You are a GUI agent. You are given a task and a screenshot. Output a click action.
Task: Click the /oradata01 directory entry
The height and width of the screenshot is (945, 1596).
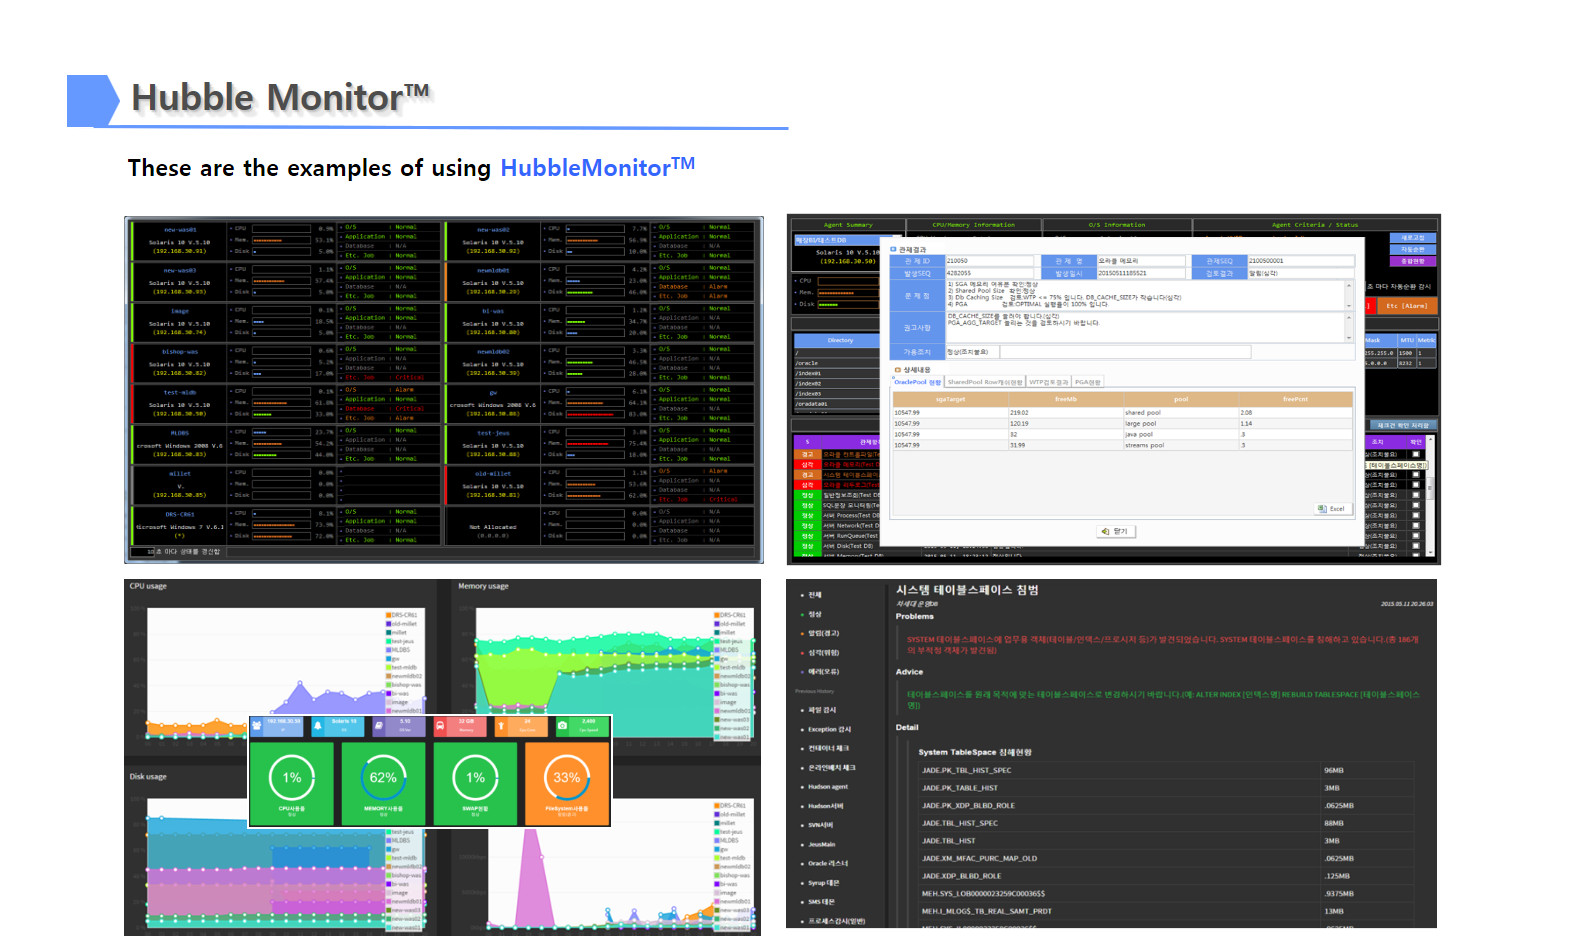[837, 404]
